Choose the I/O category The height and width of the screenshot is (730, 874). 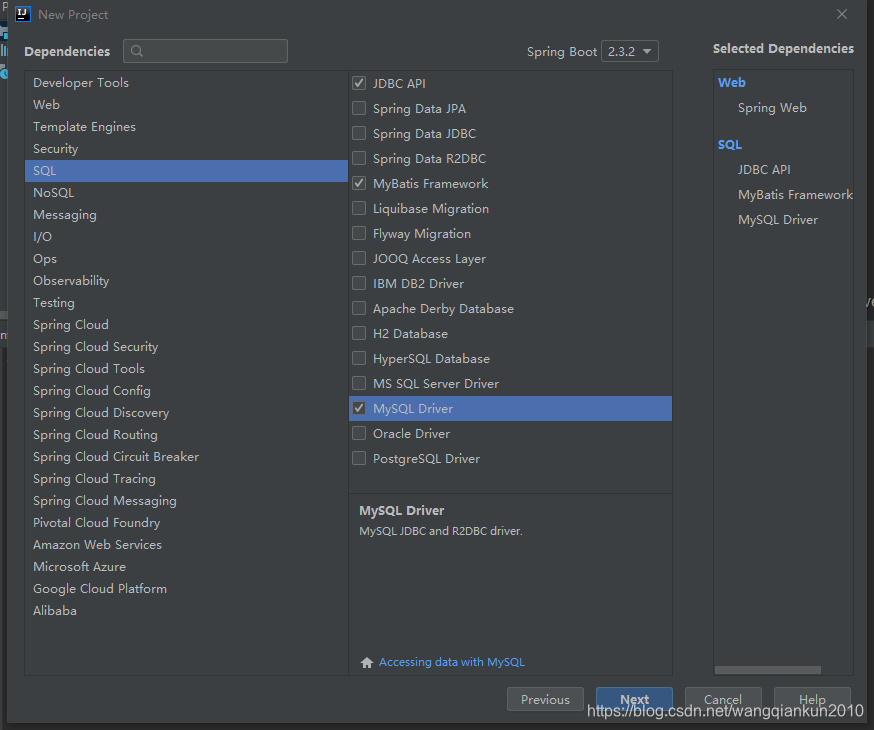pos(186,236)
